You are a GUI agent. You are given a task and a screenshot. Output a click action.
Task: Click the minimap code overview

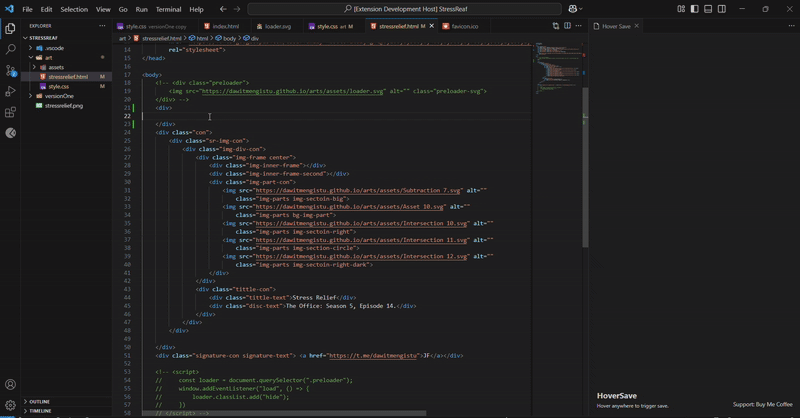coord(559,70)
